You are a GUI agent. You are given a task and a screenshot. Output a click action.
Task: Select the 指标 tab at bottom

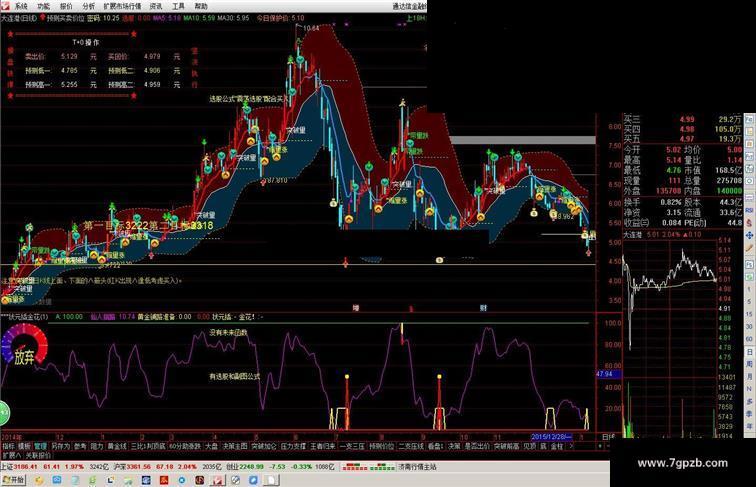(x=9, y=446)
